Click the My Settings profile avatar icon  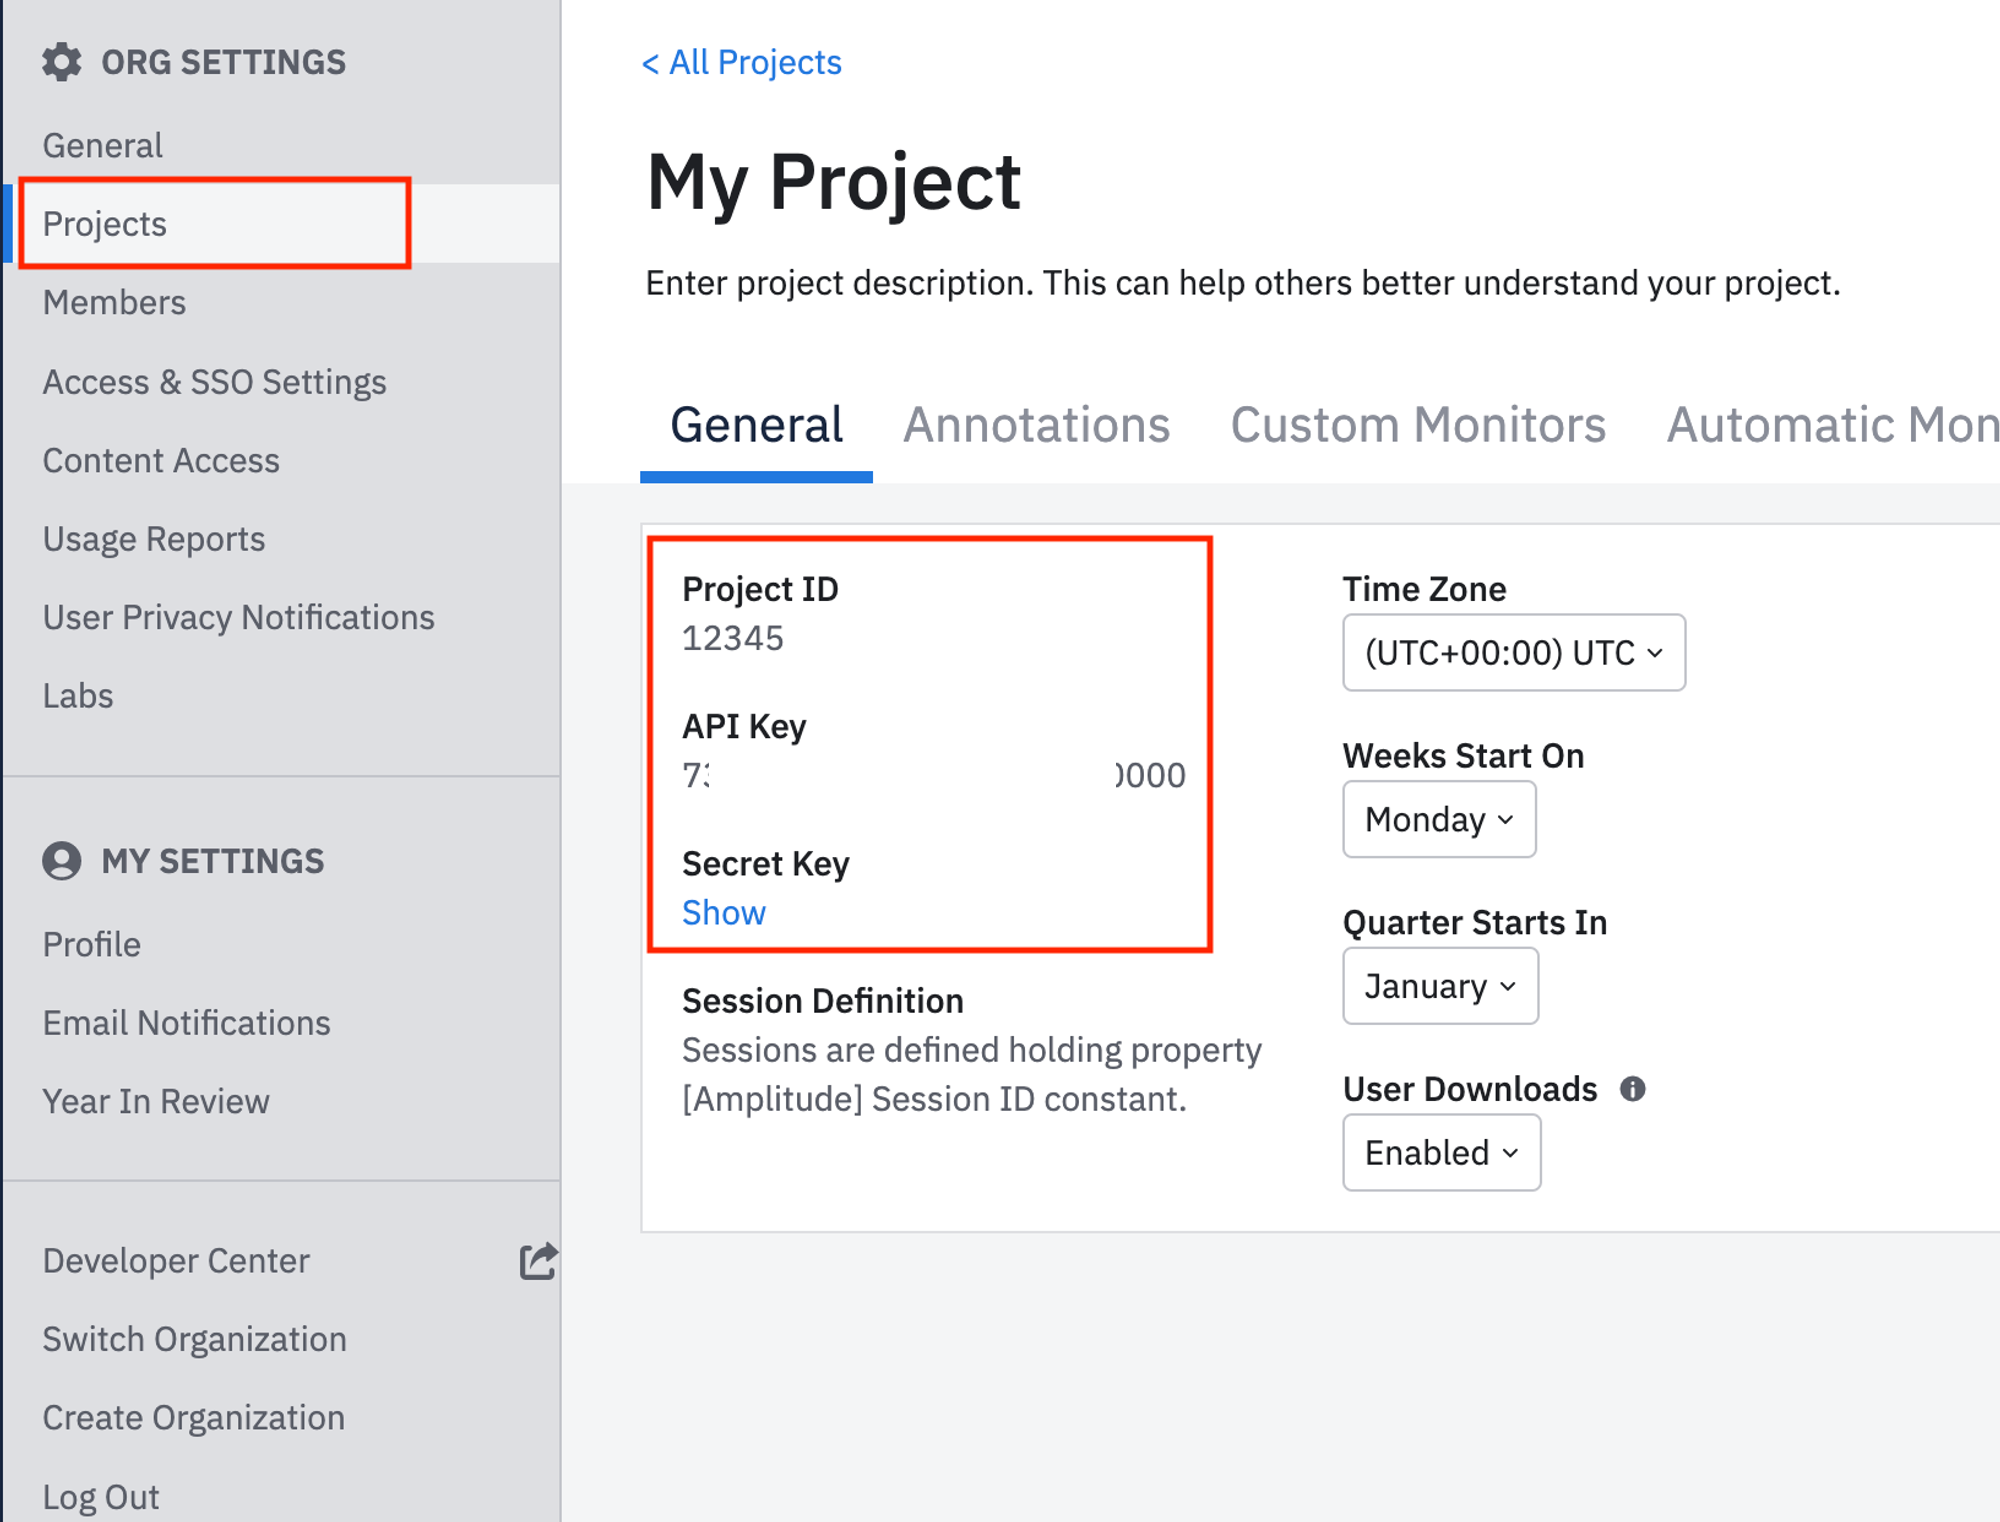(61, 860)
